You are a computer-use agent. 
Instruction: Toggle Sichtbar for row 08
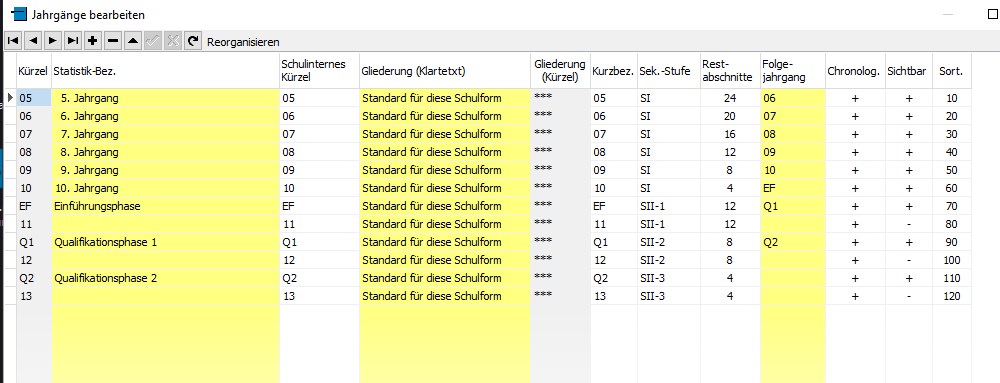point(909,152)
